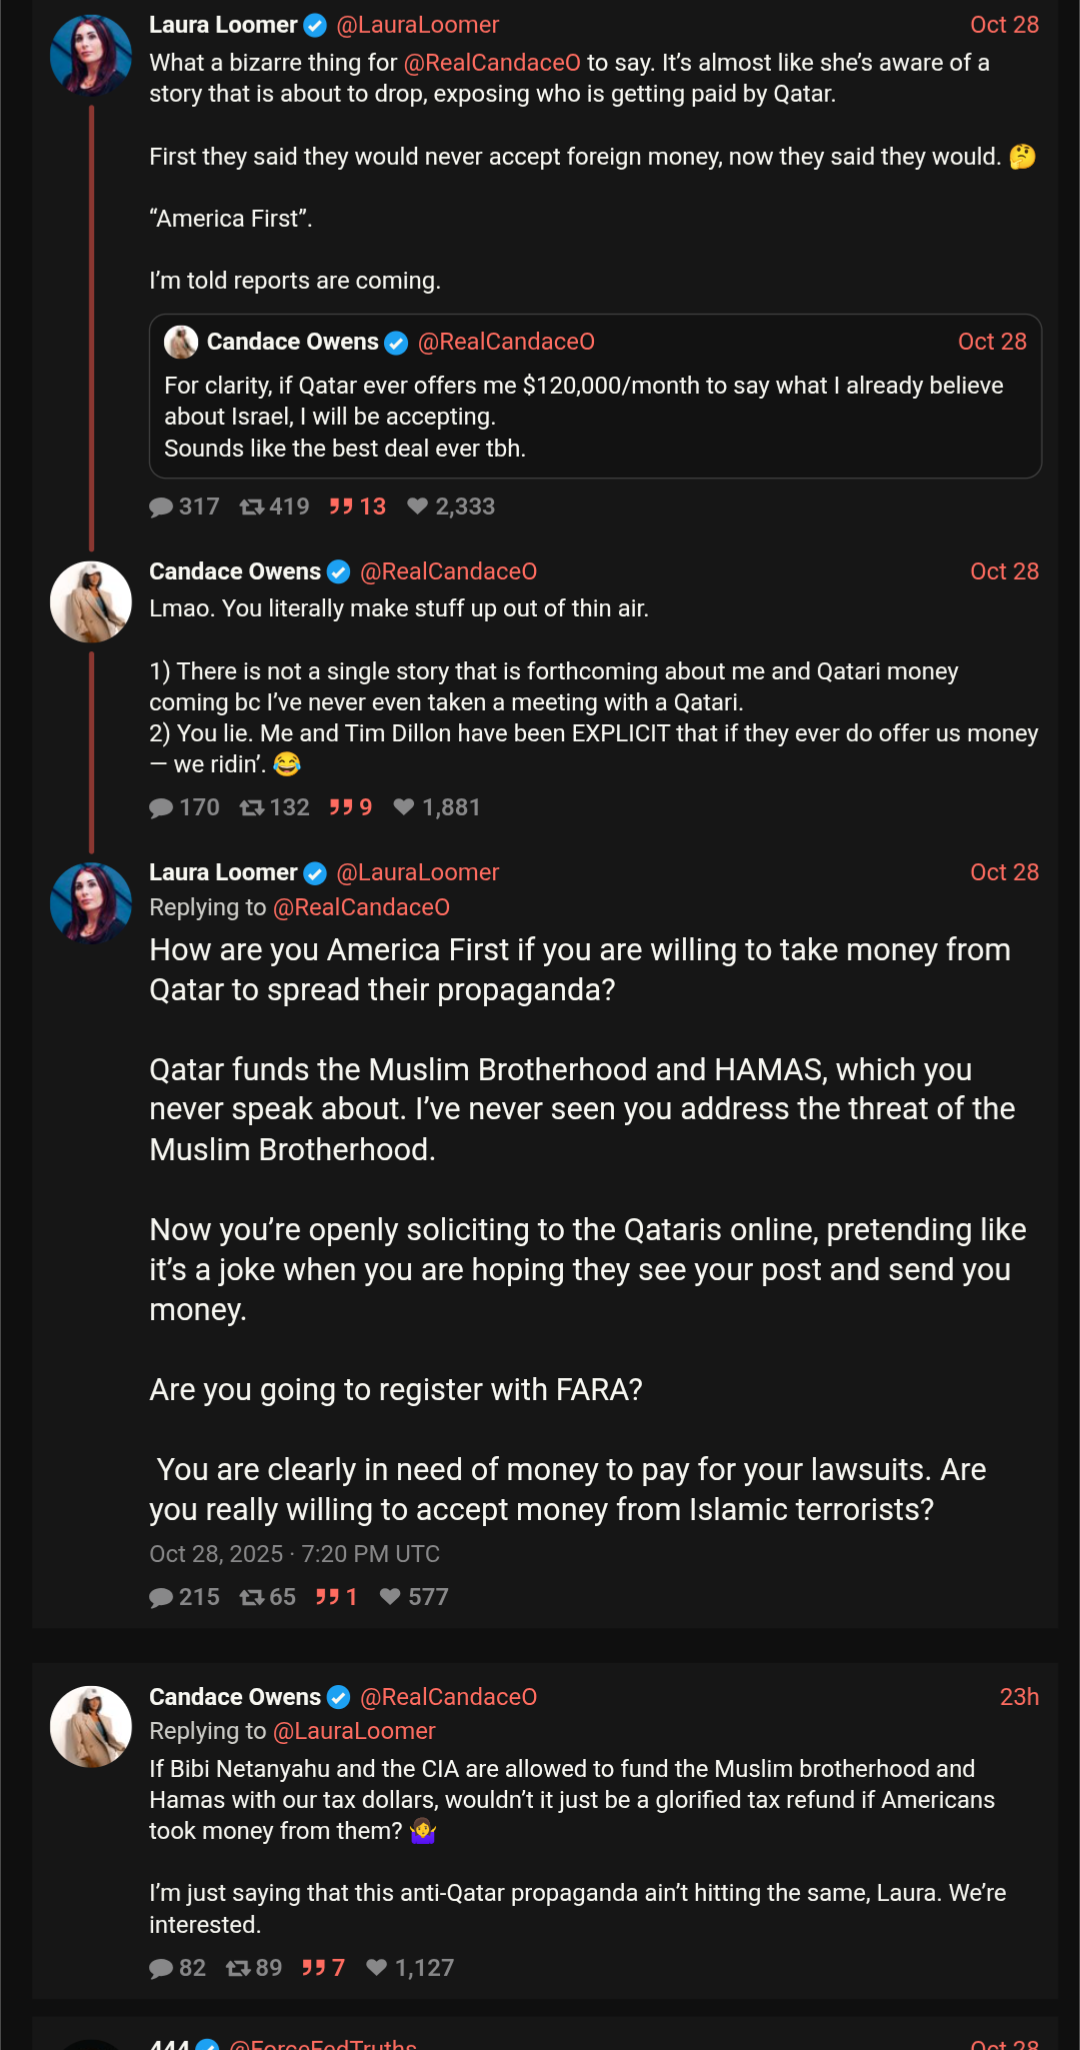Image resolution: width=1080 pixels, height=2050 pixels.
Task: Click retweet icon showing 89 retweets
Action: (238, 1968)
